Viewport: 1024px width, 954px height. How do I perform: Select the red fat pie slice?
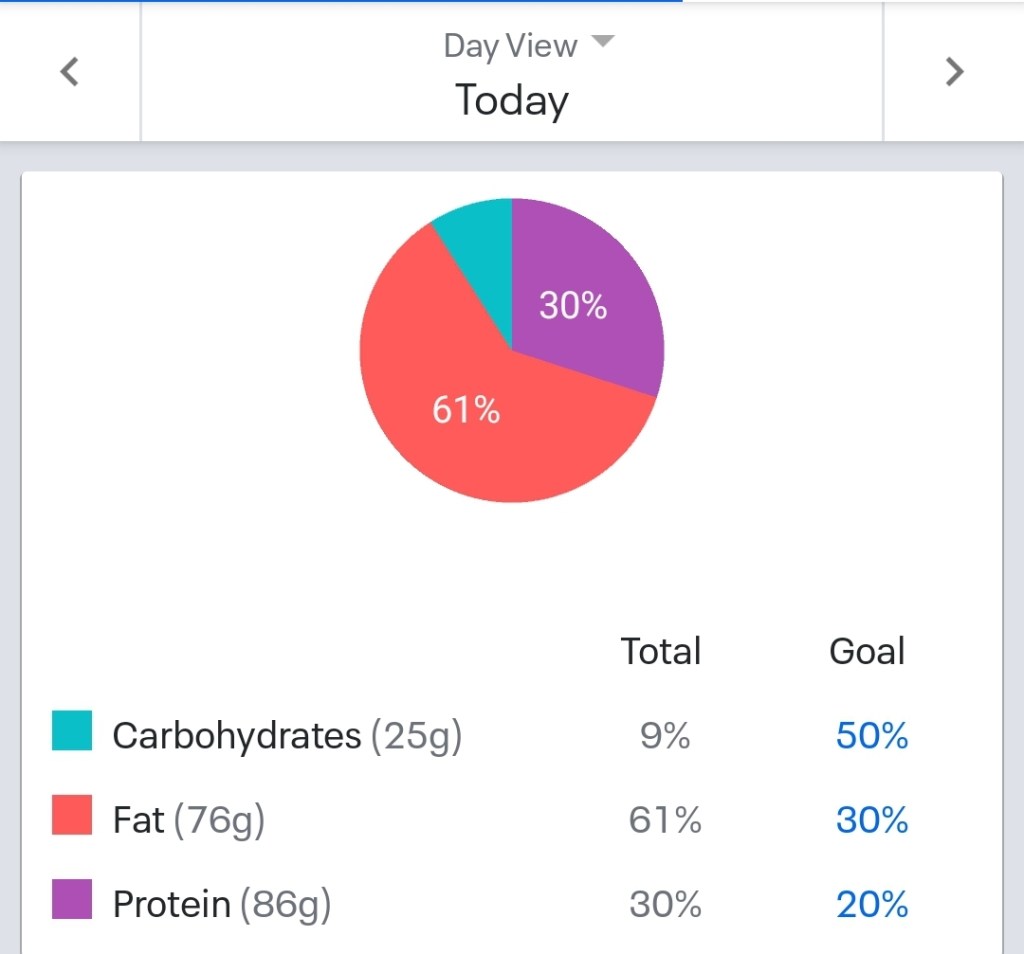(x=466, y=410)
